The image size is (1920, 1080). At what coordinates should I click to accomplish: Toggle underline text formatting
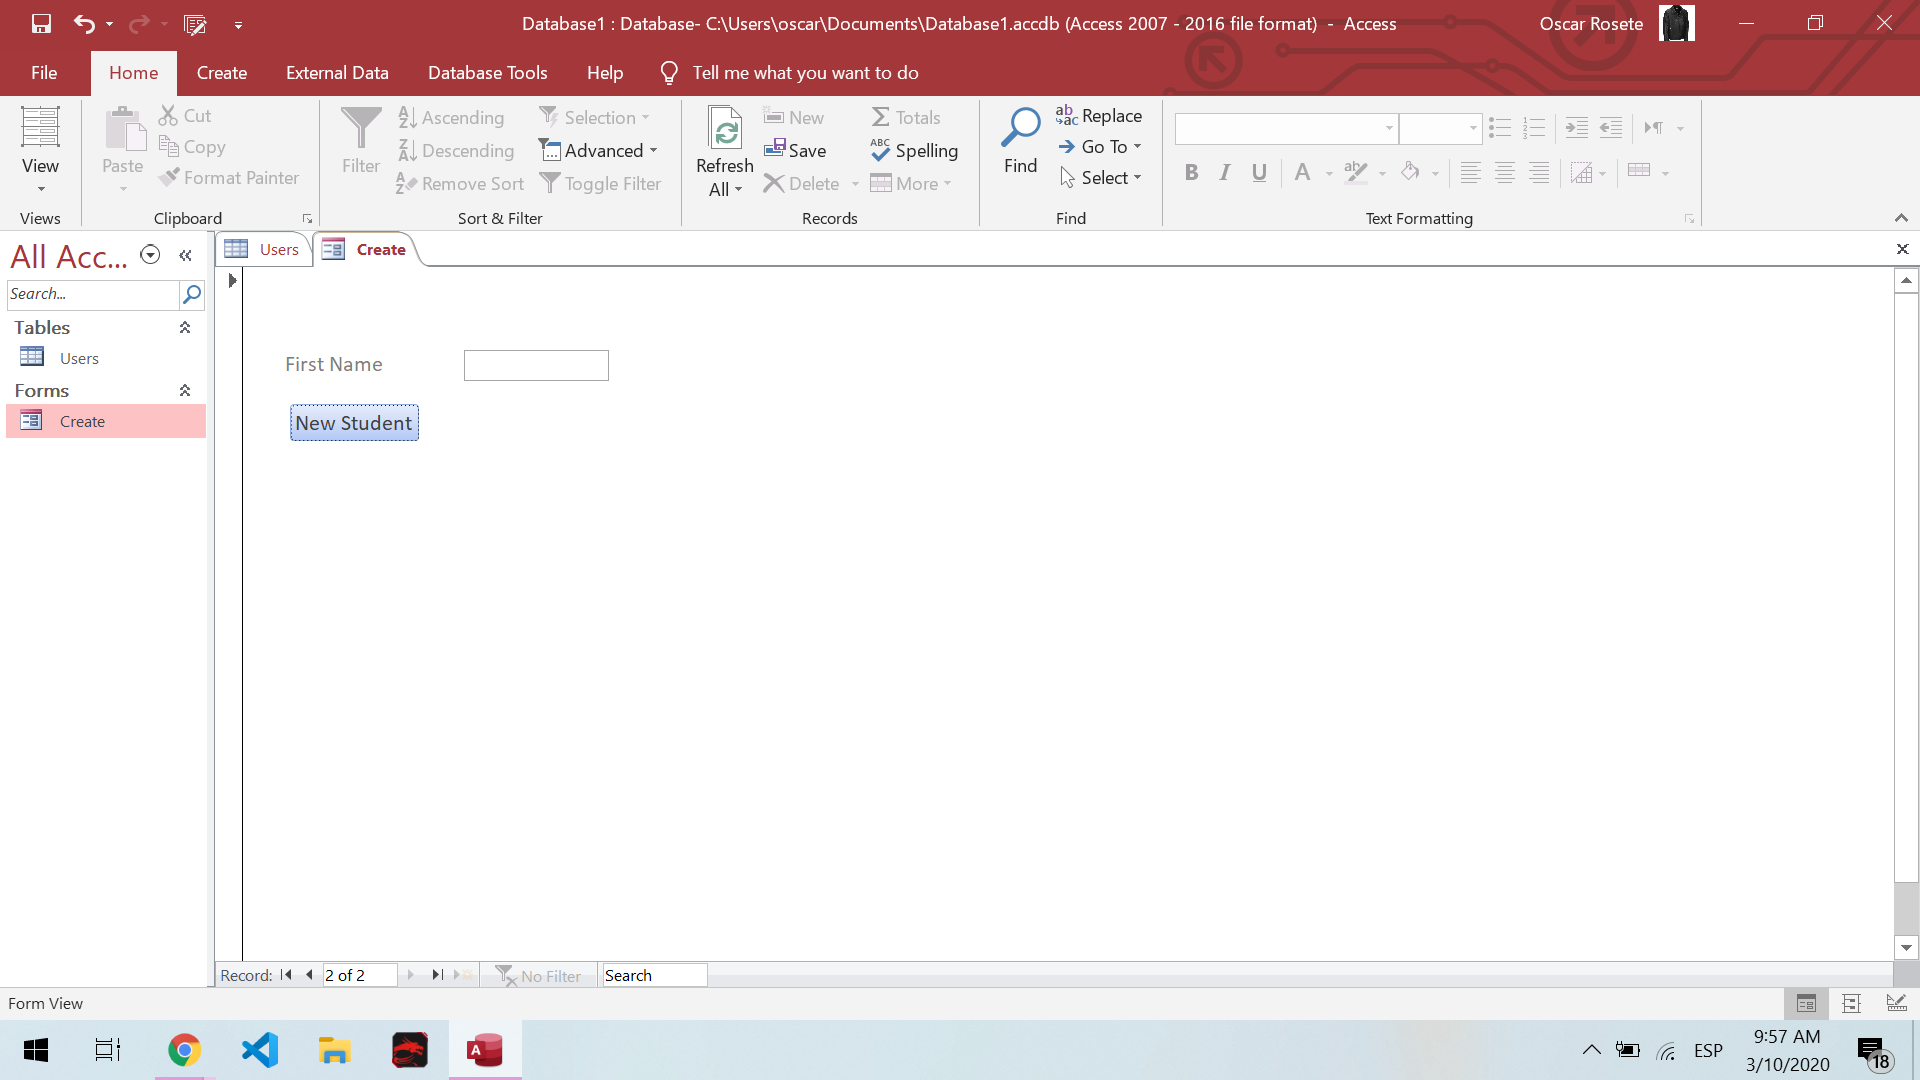point(1259,173)
